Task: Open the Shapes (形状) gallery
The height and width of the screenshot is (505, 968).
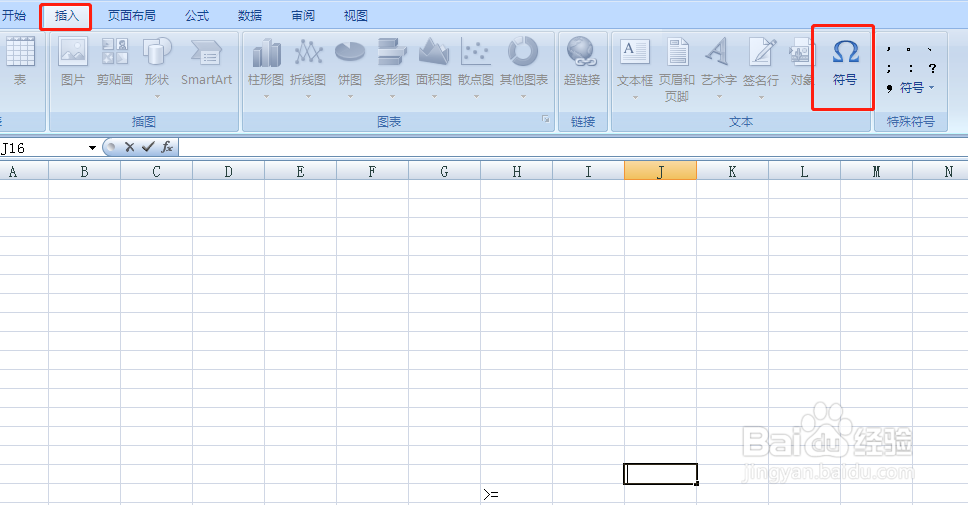Action: coord(157,62)
